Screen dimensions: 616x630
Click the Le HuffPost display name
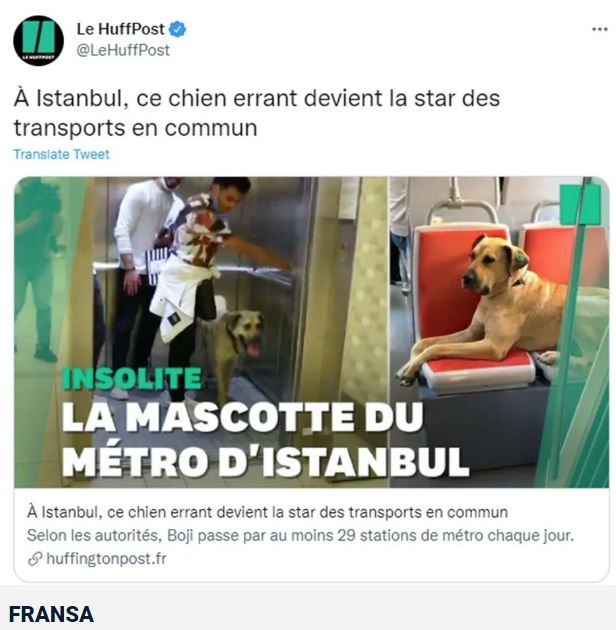point(121,29)
